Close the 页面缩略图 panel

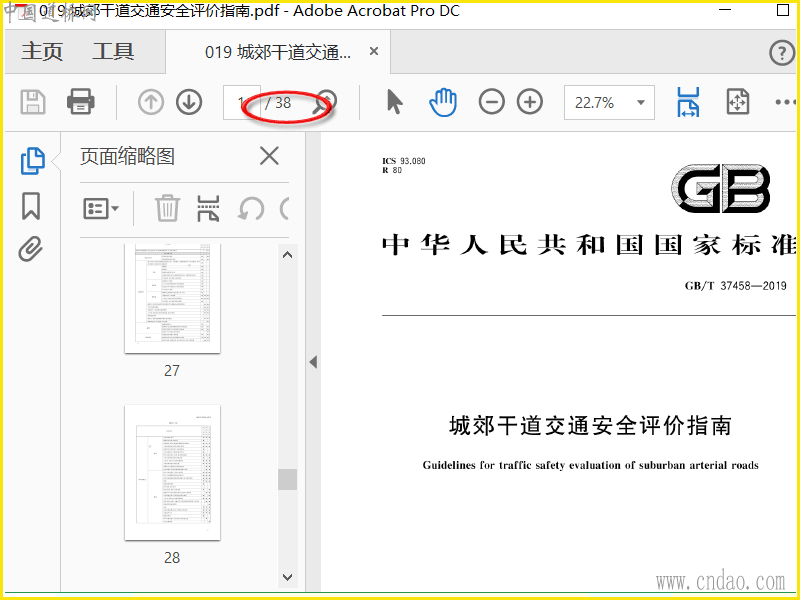click(x=269, y=156)
